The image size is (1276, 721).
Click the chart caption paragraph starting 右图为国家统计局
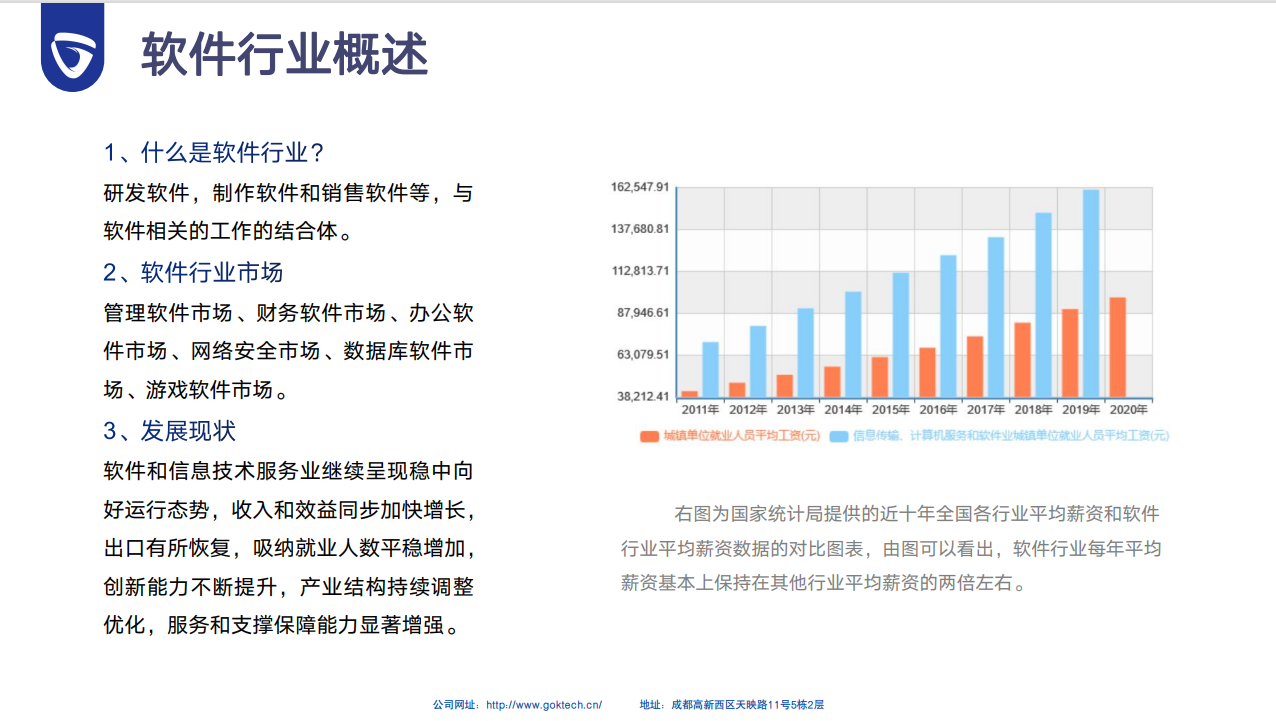point(890,548)
